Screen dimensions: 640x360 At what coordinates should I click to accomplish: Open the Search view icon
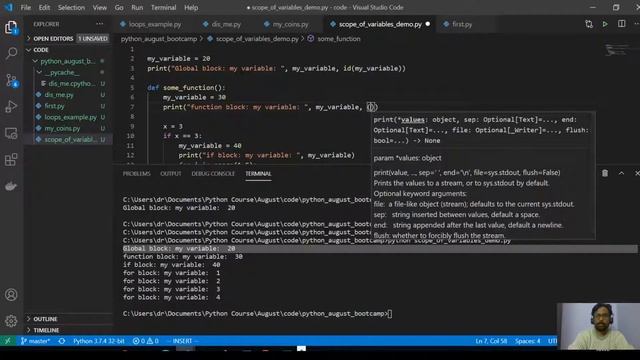pyautogui.click(x=11, y=53)
